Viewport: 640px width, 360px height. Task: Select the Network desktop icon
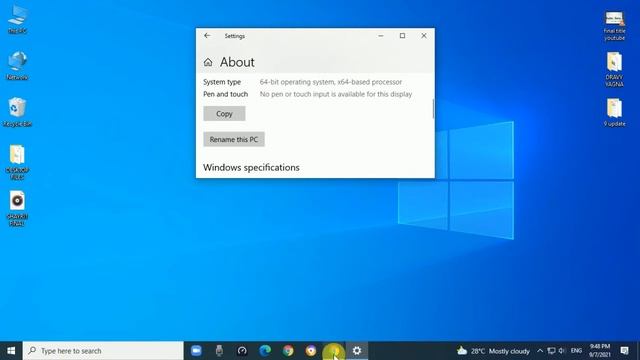click(18, 65)
